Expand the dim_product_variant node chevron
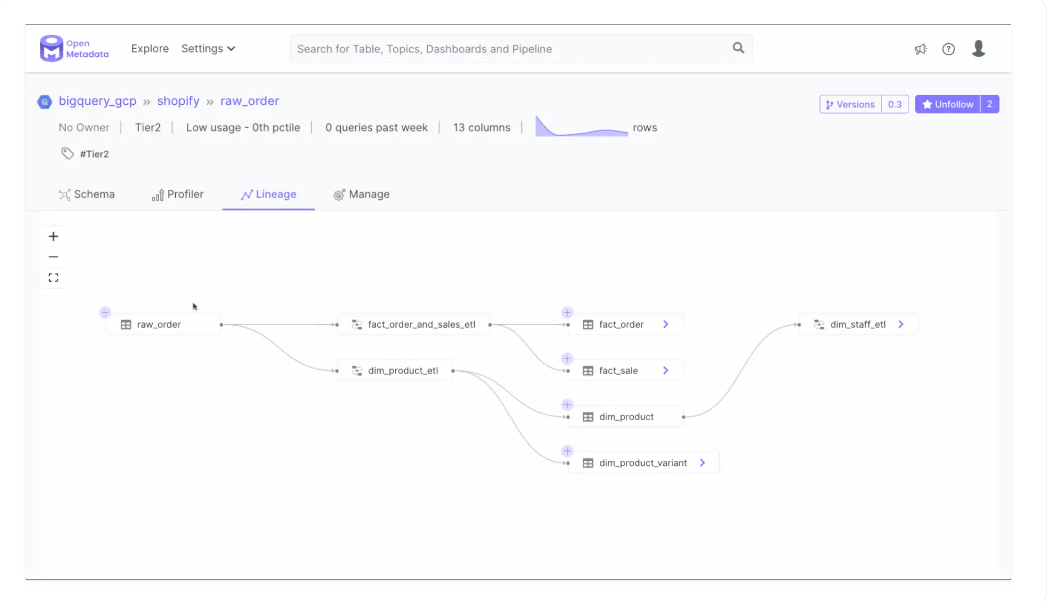Viewport: 1053px width, 601px height. tap(703, 463)
